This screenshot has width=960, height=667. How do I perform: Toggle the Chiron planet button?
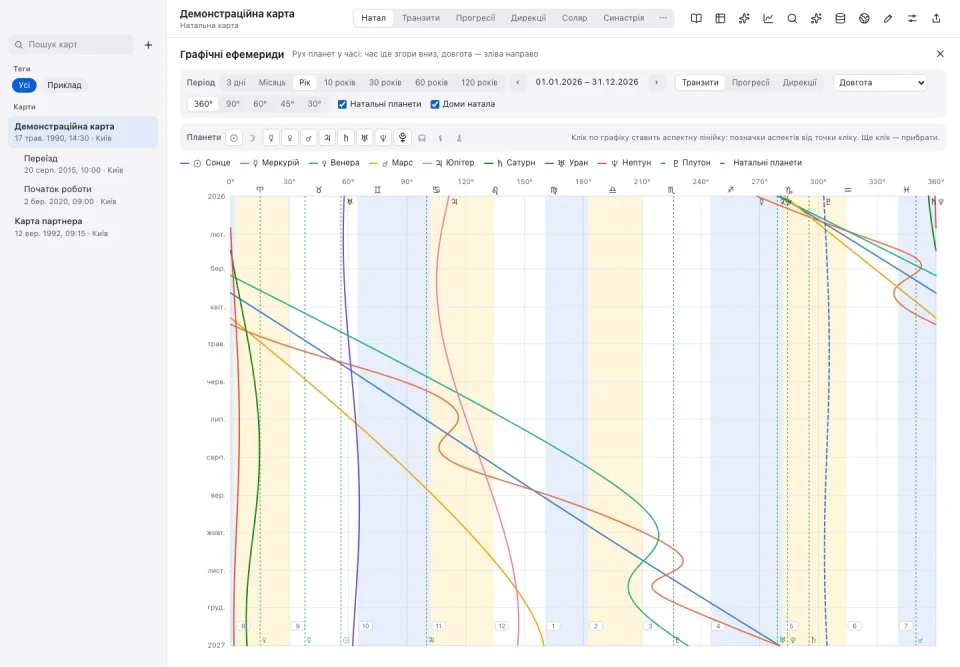(x=459, y=138)
